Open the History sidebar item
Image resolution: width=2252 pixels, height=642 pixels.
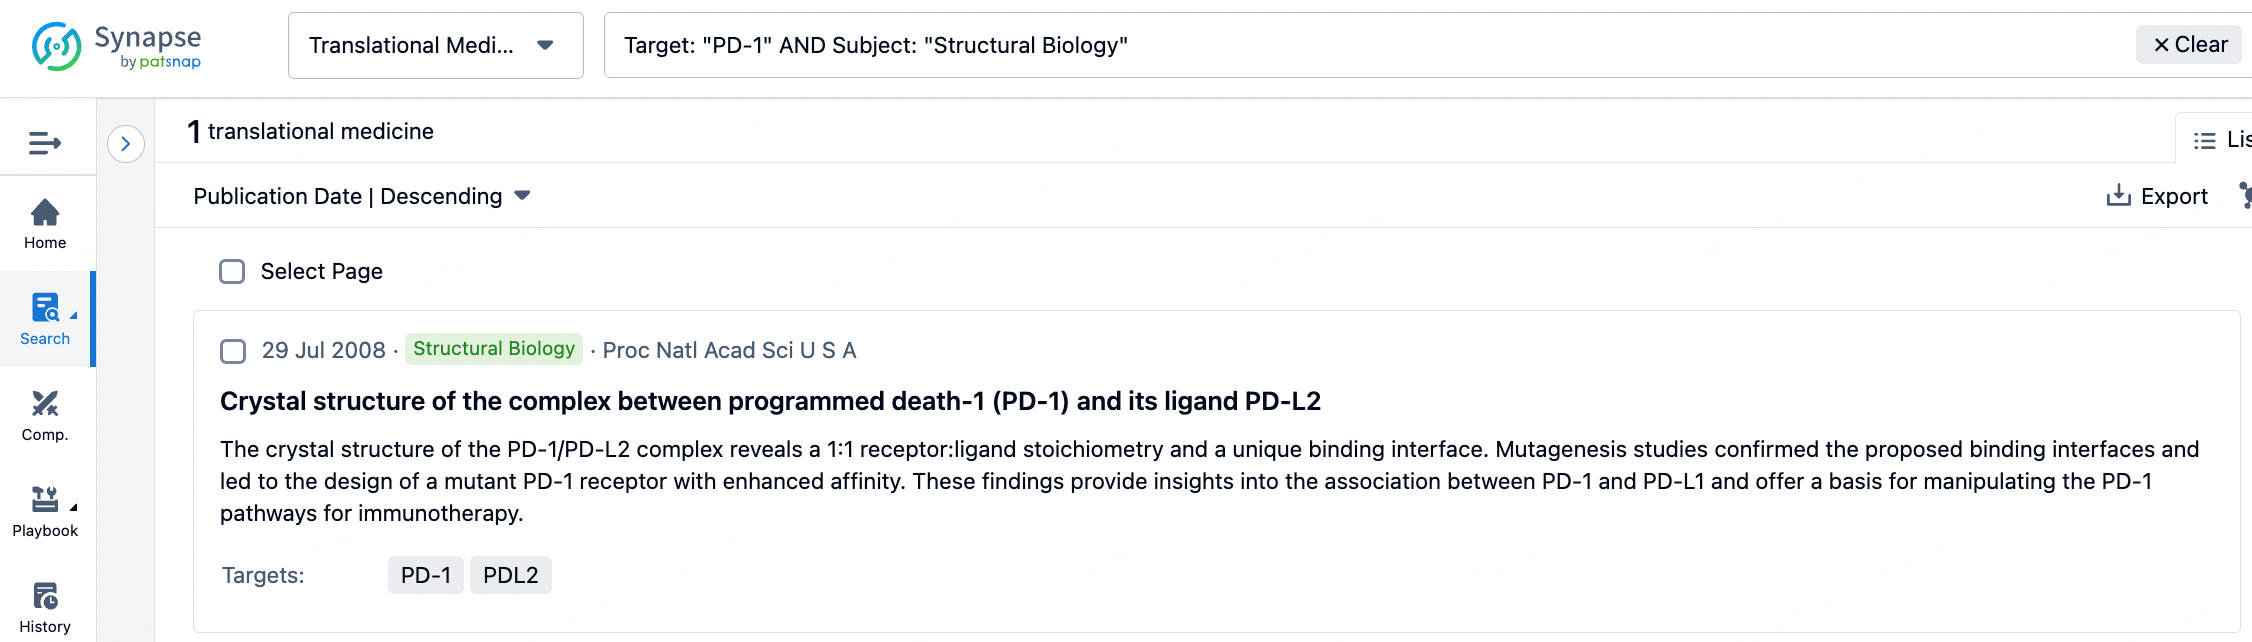(45, 607)
